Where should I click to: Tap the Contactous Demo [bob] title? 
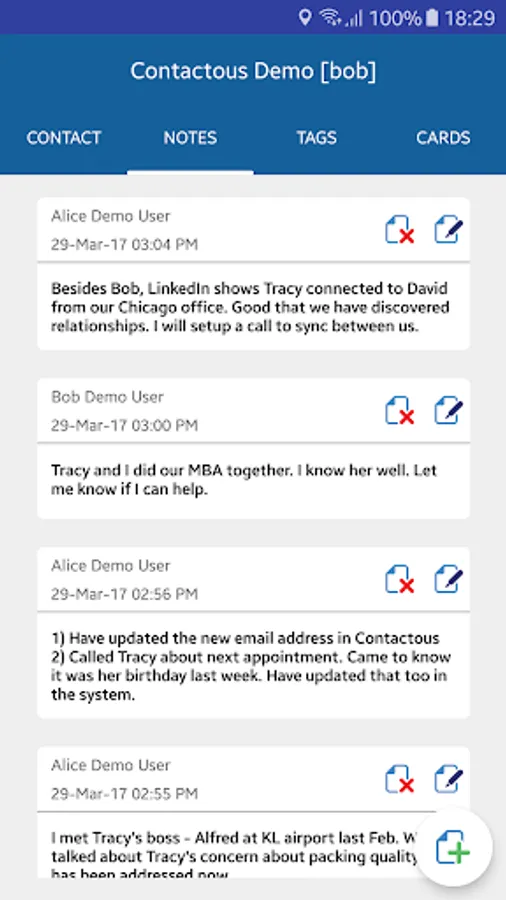253,71
